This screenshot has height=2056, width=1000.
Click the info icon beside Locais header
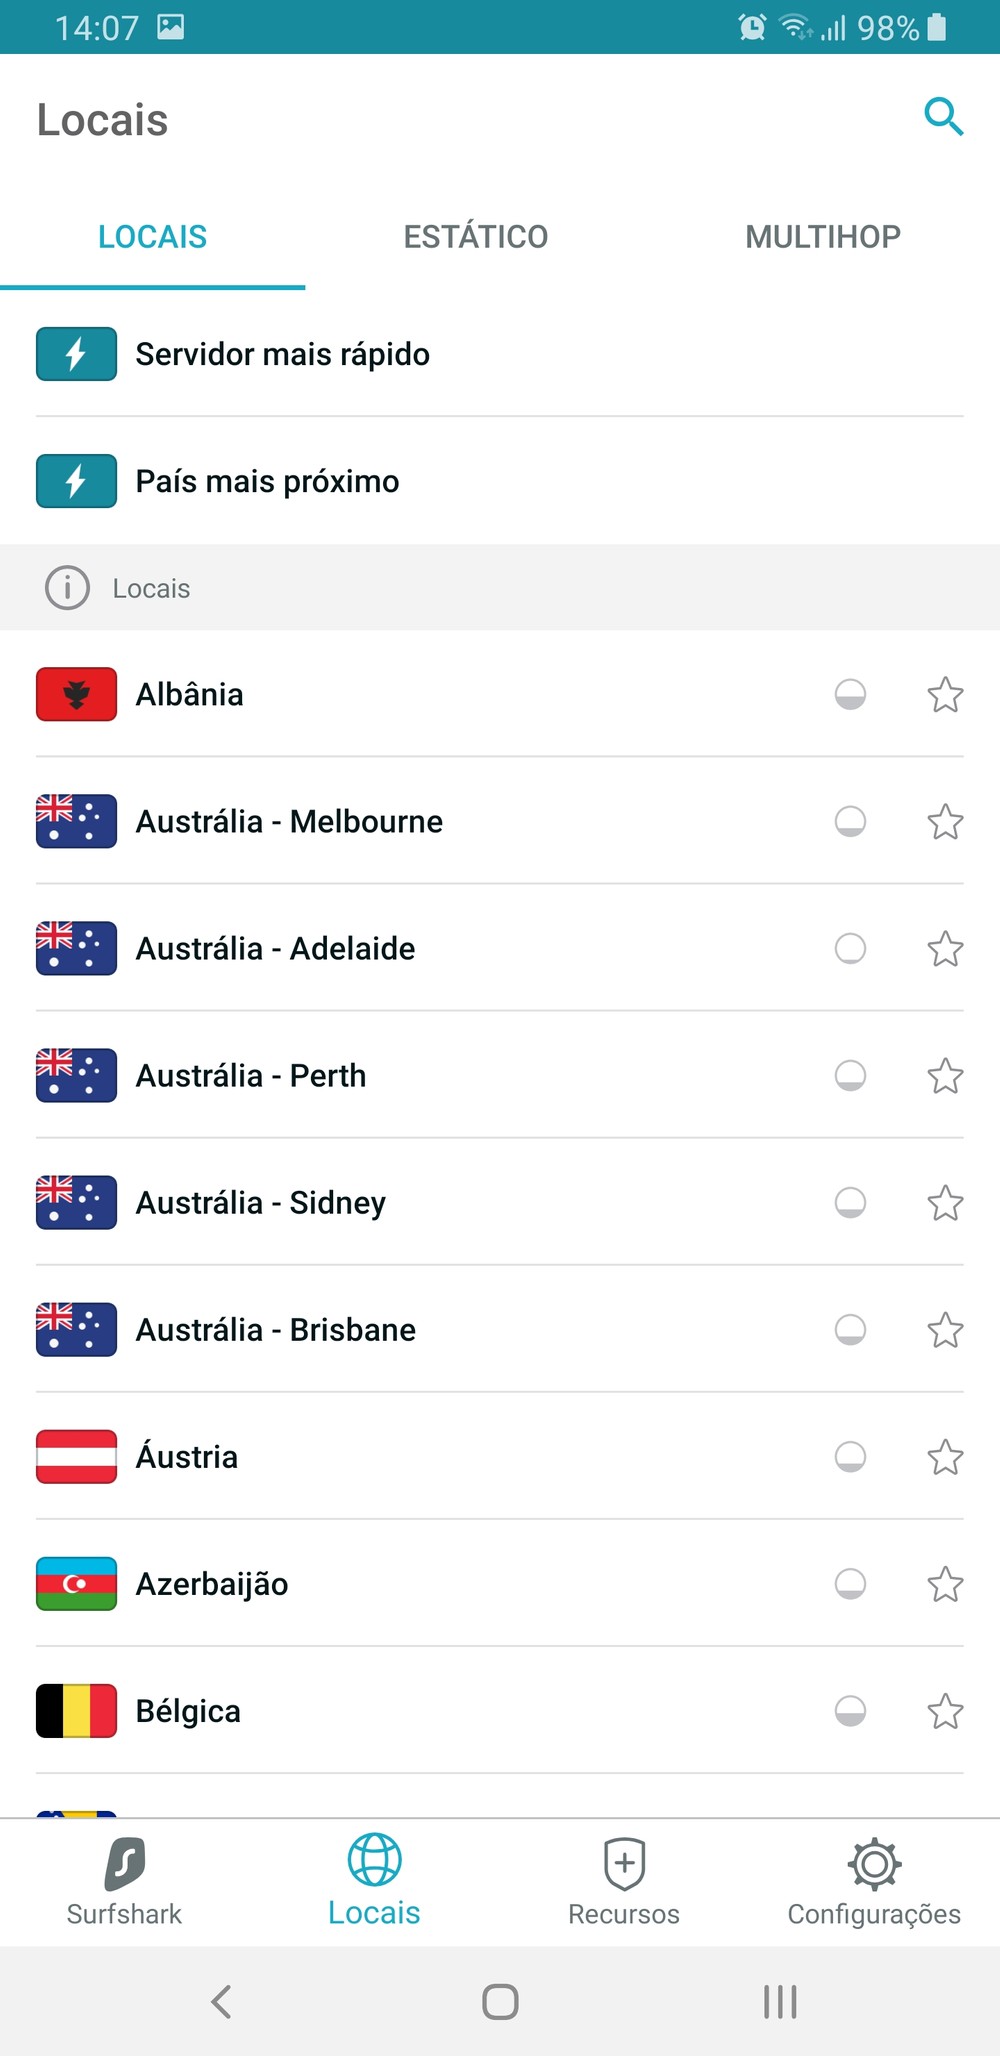click(67, 588)
